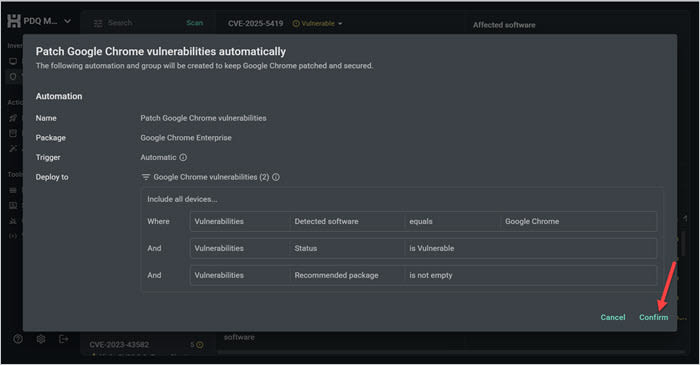This screenshot has width=700, height=365.
Task: Click the Google Chrome filter value cell
Action: click(579, 221)
